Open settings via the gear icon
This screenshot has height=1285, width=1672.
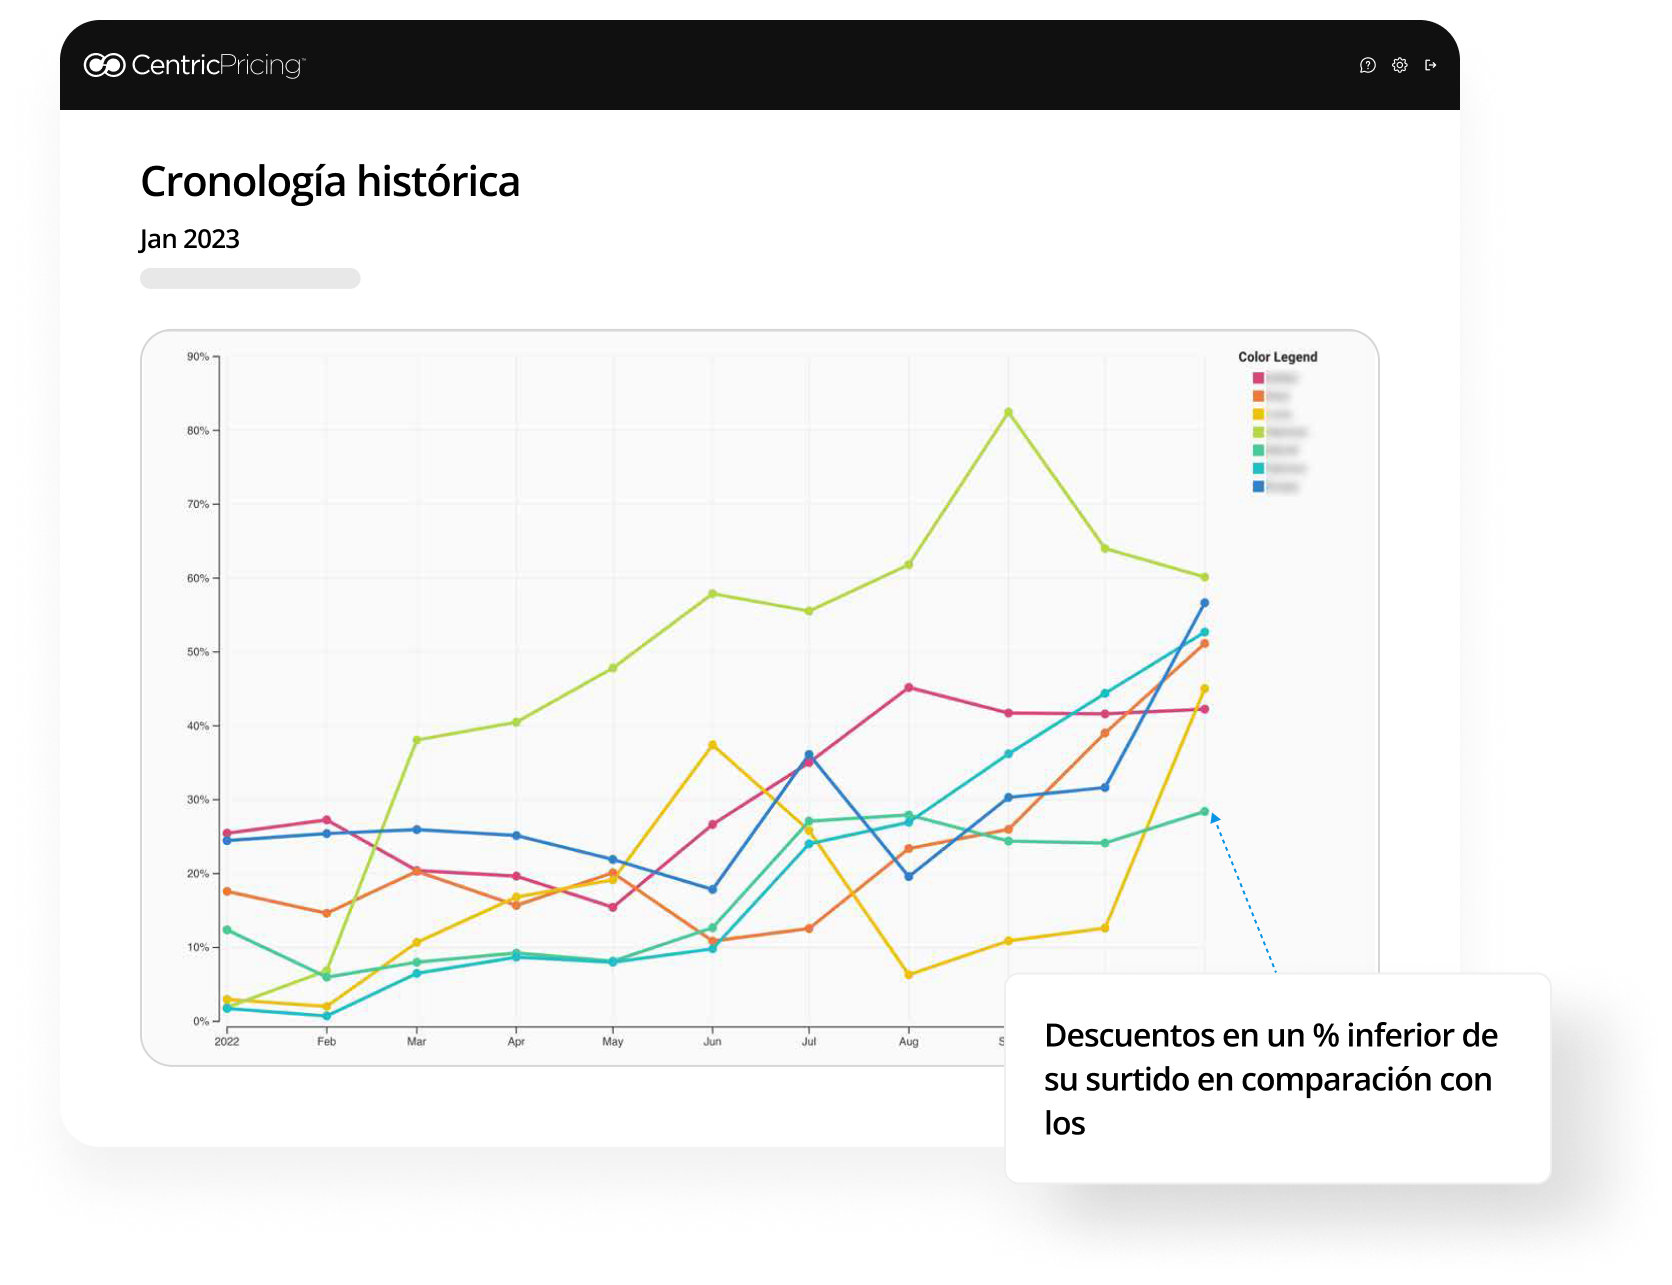1399,65
